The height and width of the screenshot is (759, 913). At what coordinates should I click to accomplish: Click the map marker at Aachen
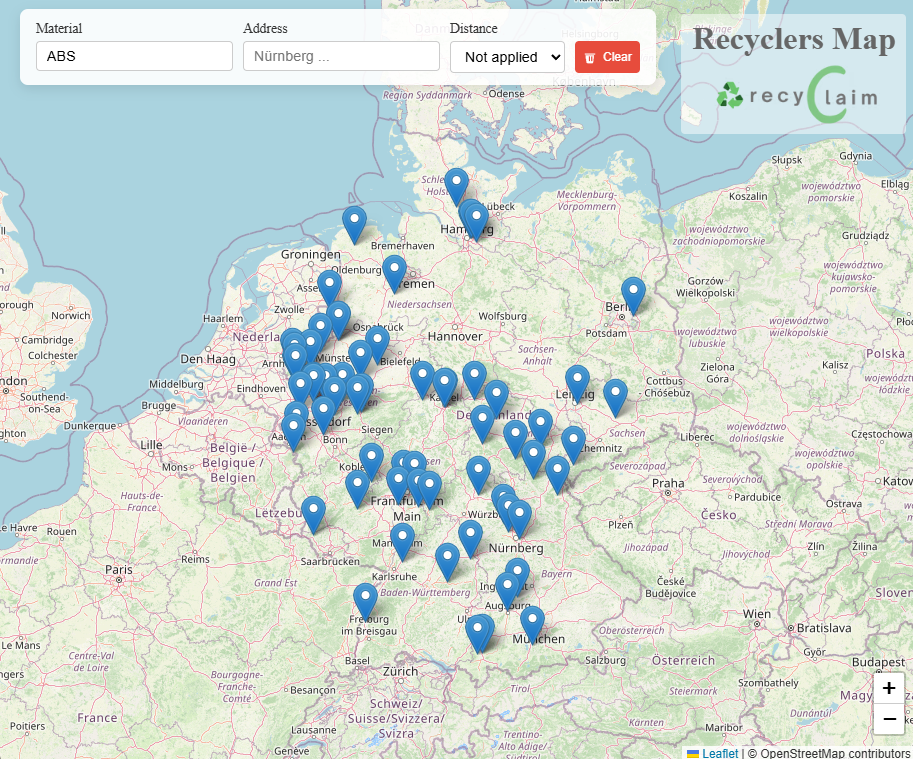tap(293, 432)
